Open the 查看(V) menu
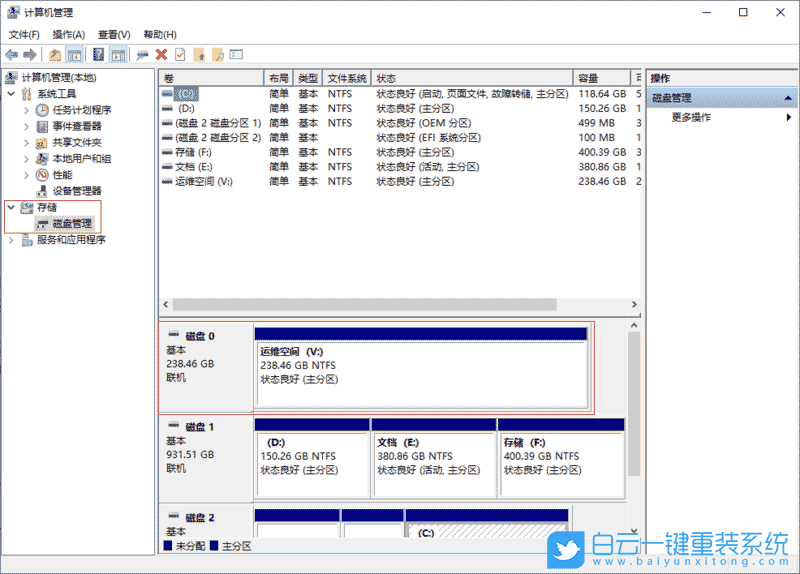The height and width of the screenshot is (574, 800). (x=114, y=34)
